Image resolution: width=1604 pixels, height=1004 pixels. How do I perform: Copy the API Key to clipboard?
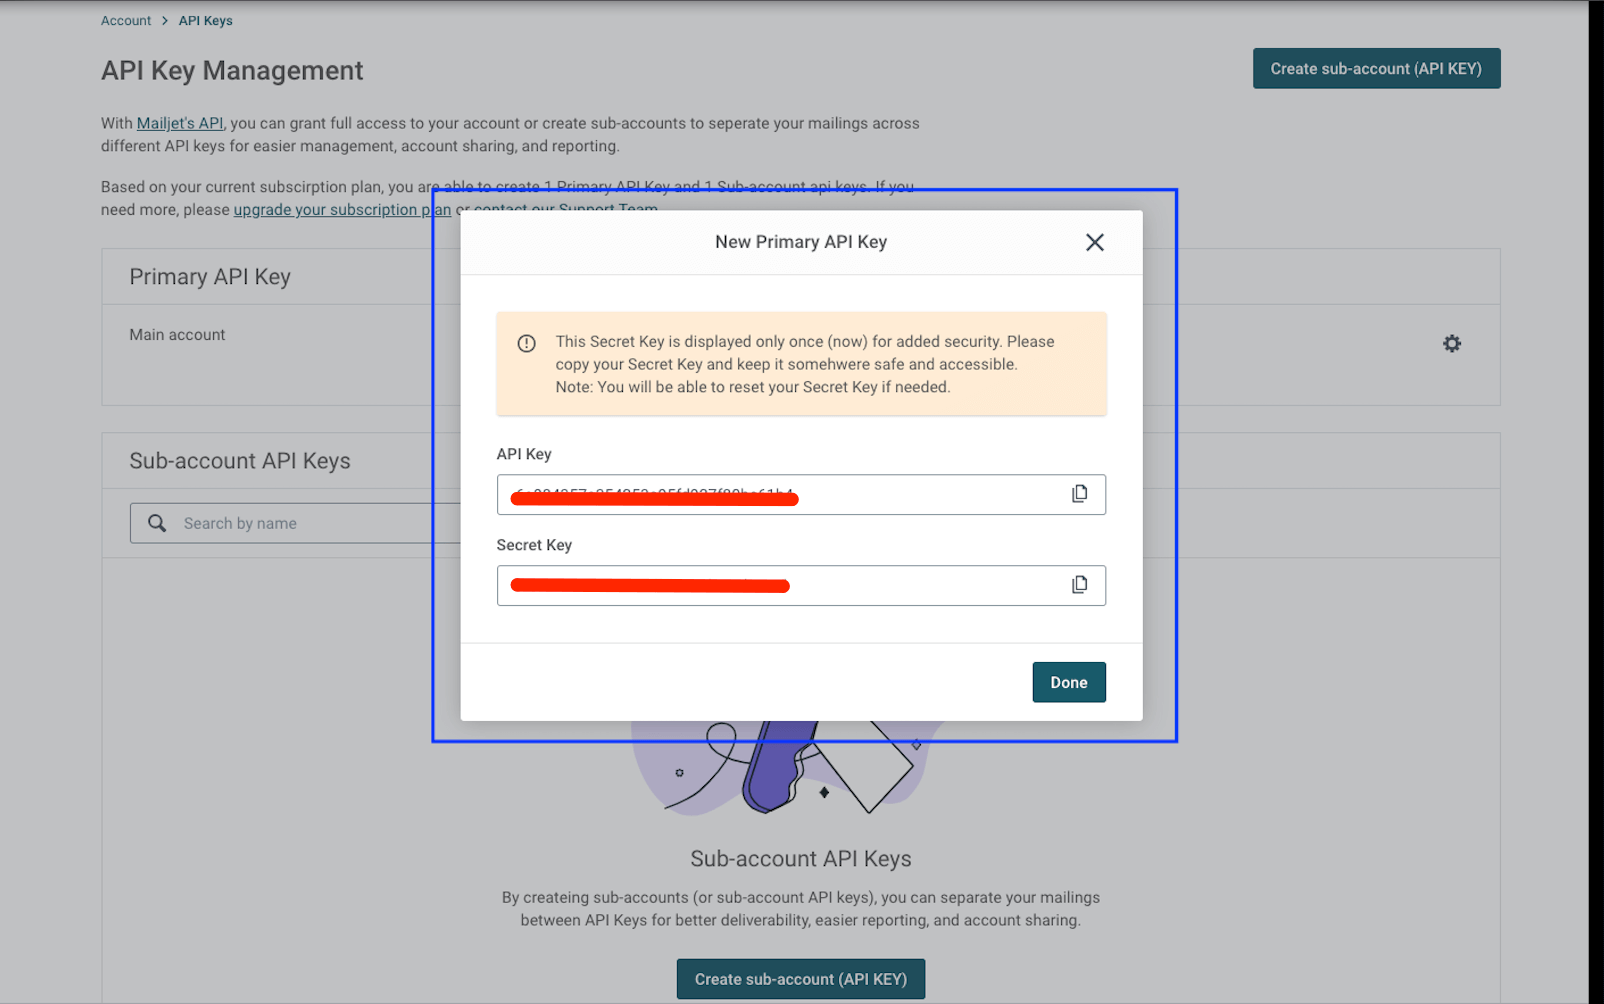coord(1079,494)
